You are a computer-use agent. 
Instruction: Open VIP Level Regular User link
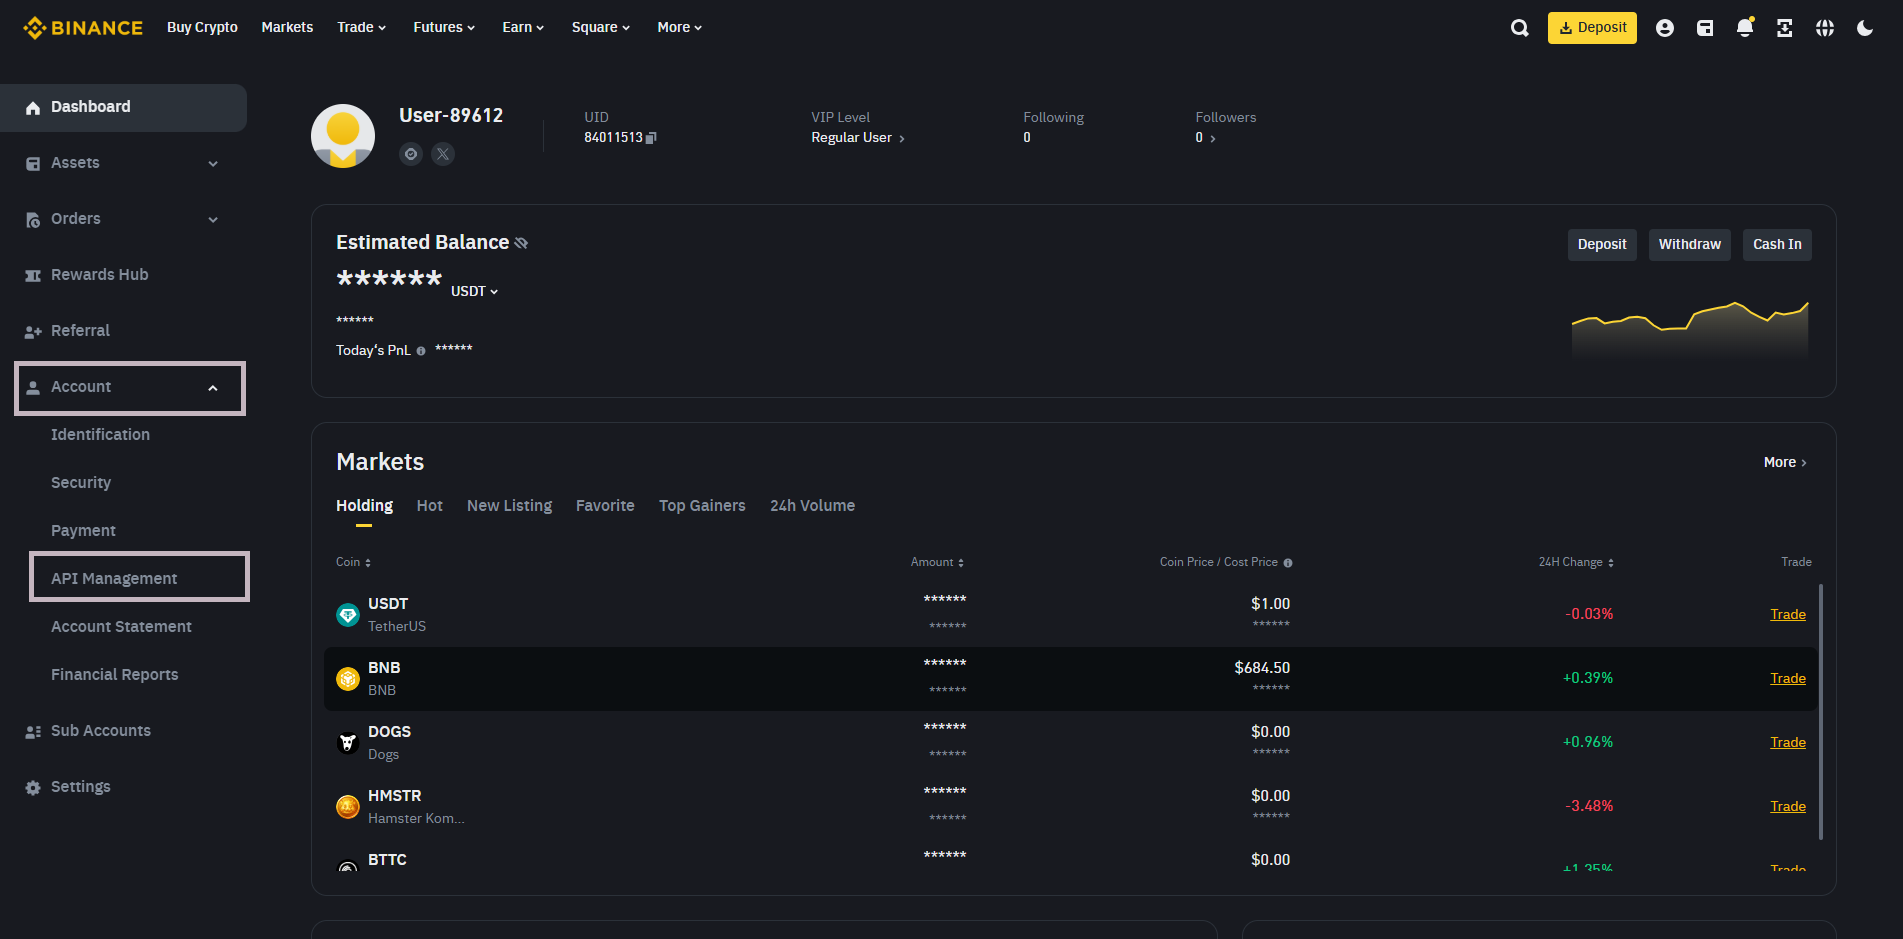click(858, 138)
